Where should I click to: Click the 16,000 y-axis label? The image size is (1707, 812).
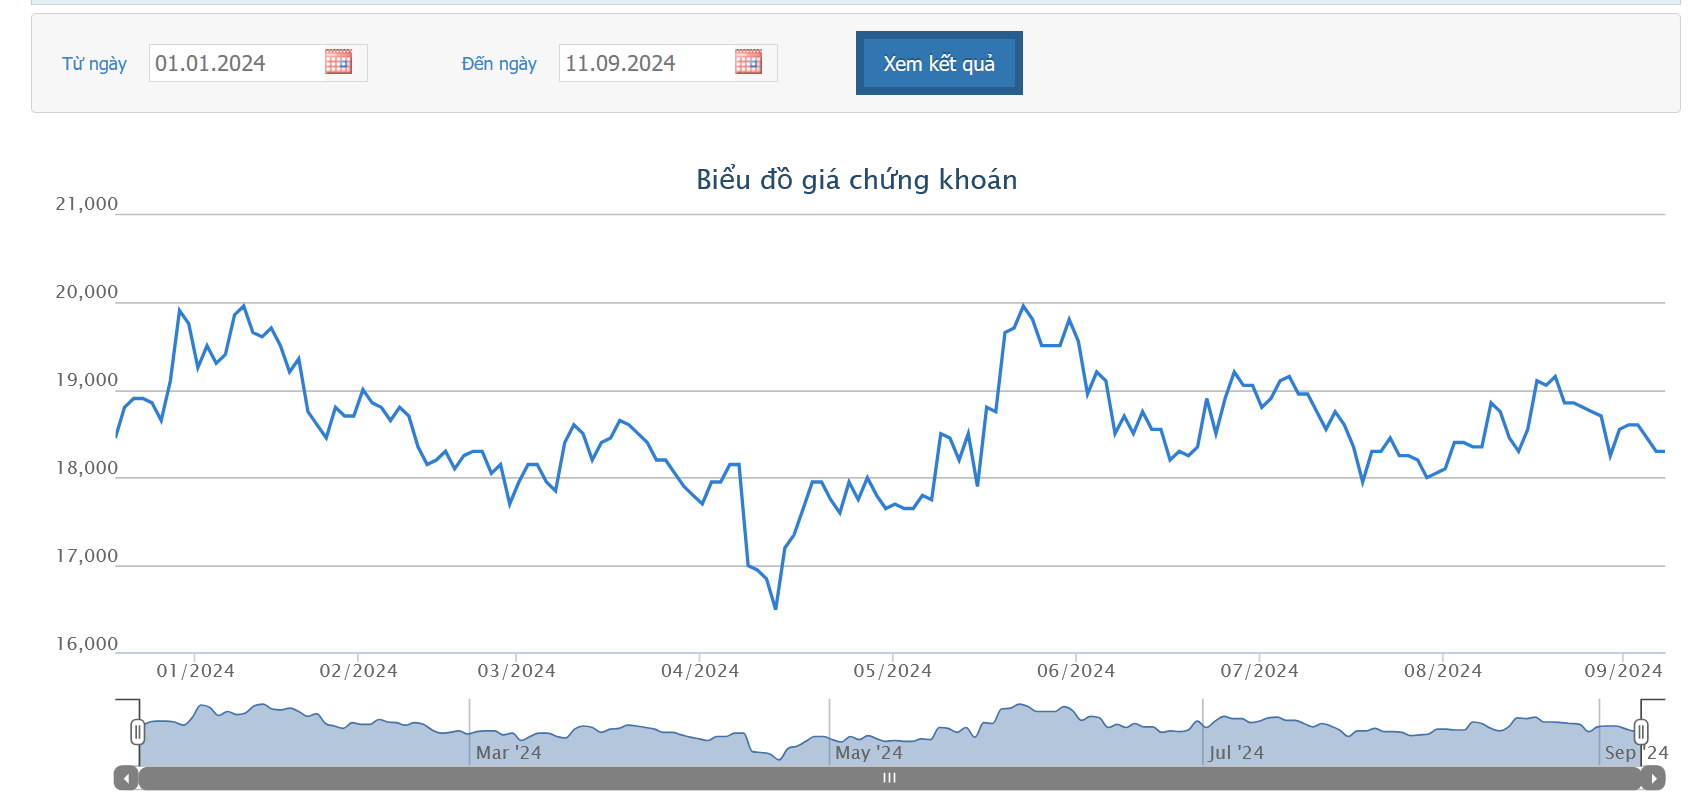tap(86, 644)
